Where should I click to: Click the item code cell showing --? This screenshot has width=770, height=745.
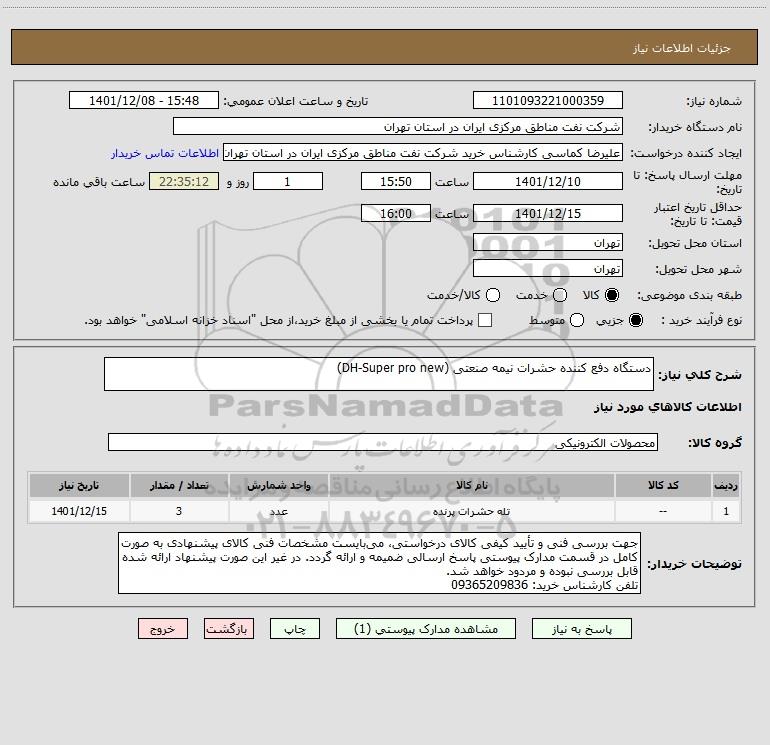click(663, 511)
